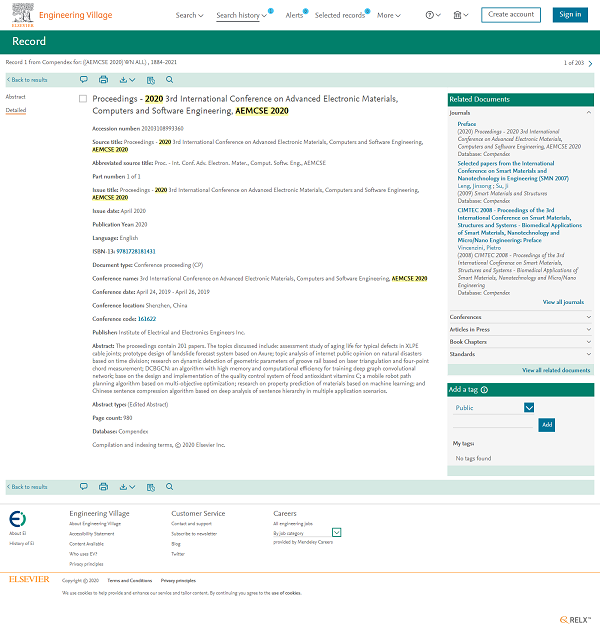Viewport: 600px width, 626px height.
Task: Go back to results at top
Action: pos(28,79)
